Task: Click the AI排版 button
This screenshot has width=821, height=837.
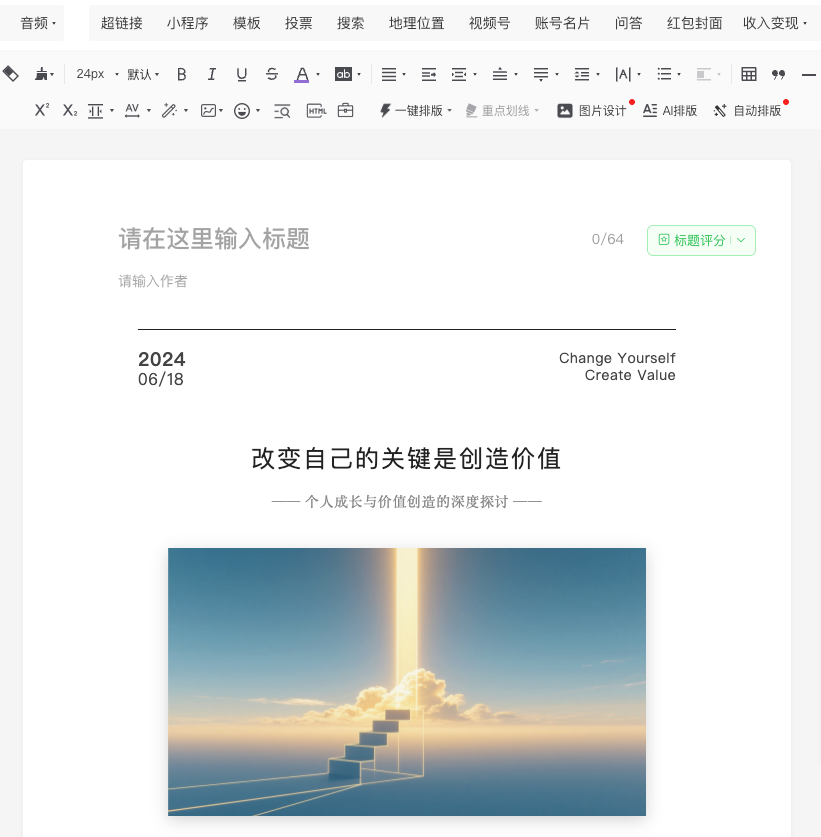Action: tap(670, 110)
